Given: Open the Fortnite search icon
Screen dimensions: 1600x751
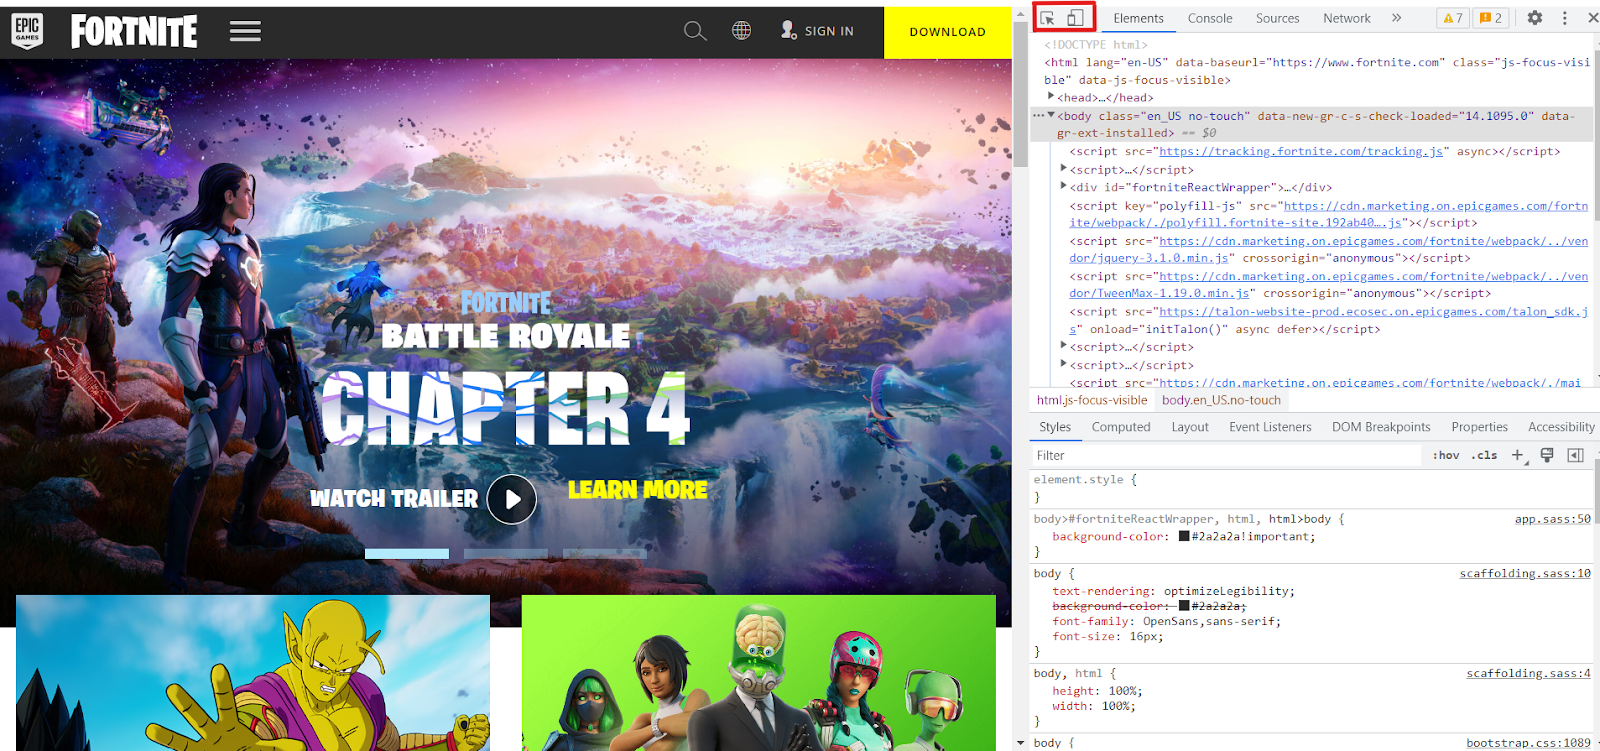Looking at the screenshot, I should [695, 31].
